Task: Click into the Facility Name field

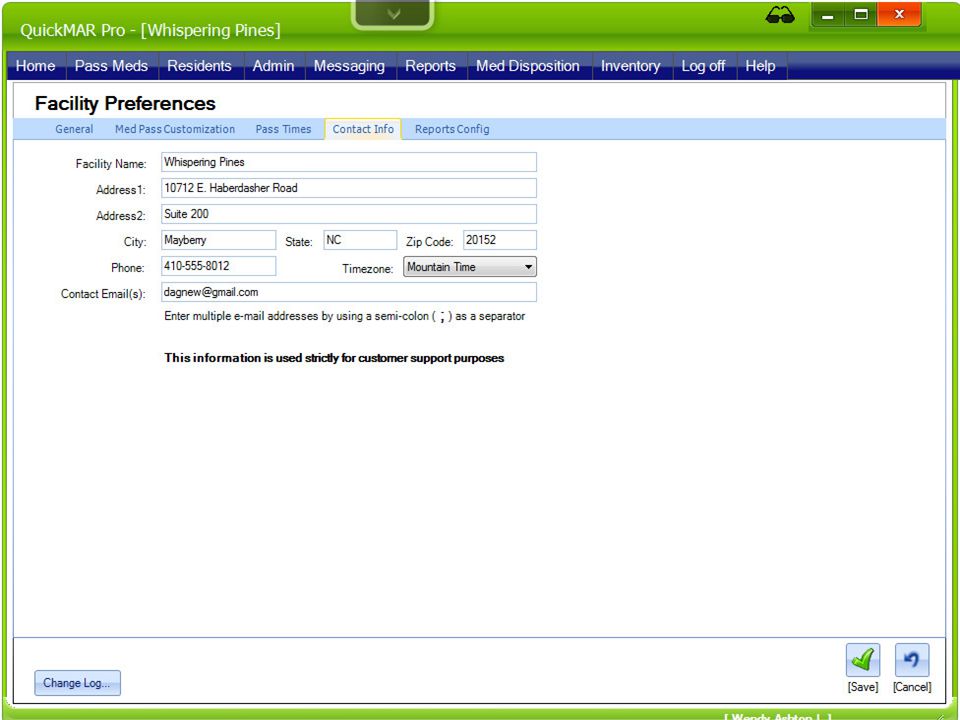Action: pos(349,162)
